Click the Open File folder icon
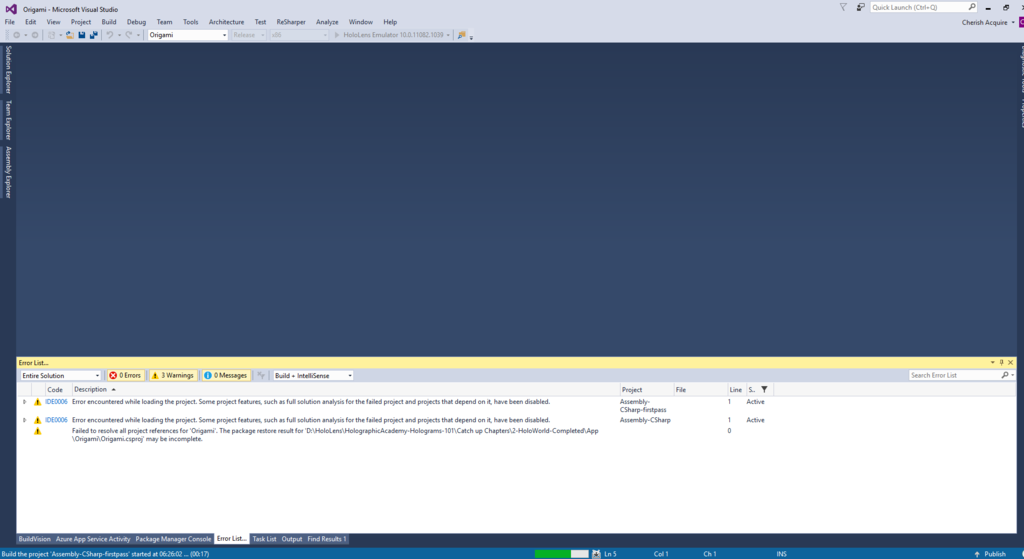 (x=70, y=35)
